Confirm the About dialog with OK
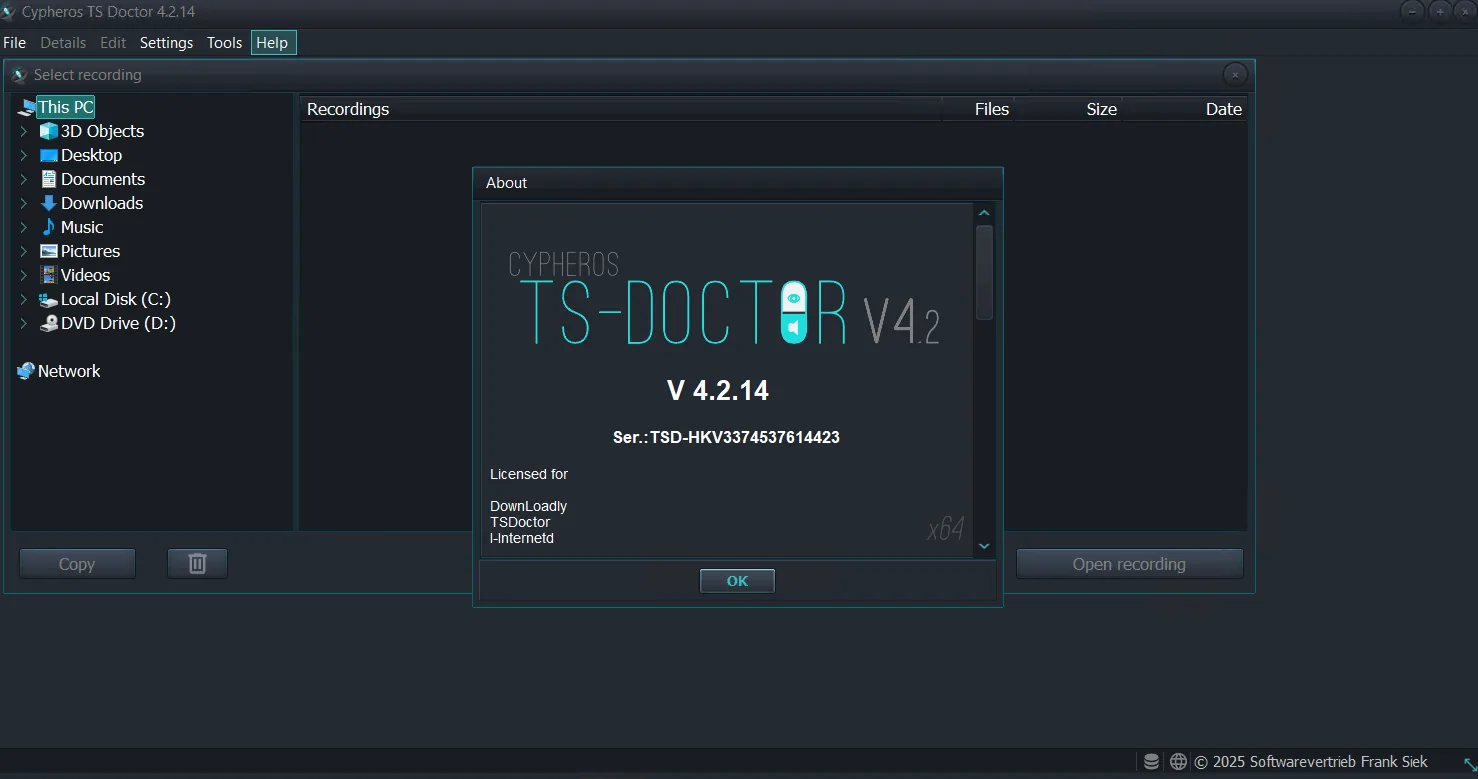The width and height of the screenshot is (1478, 779). 737,581
